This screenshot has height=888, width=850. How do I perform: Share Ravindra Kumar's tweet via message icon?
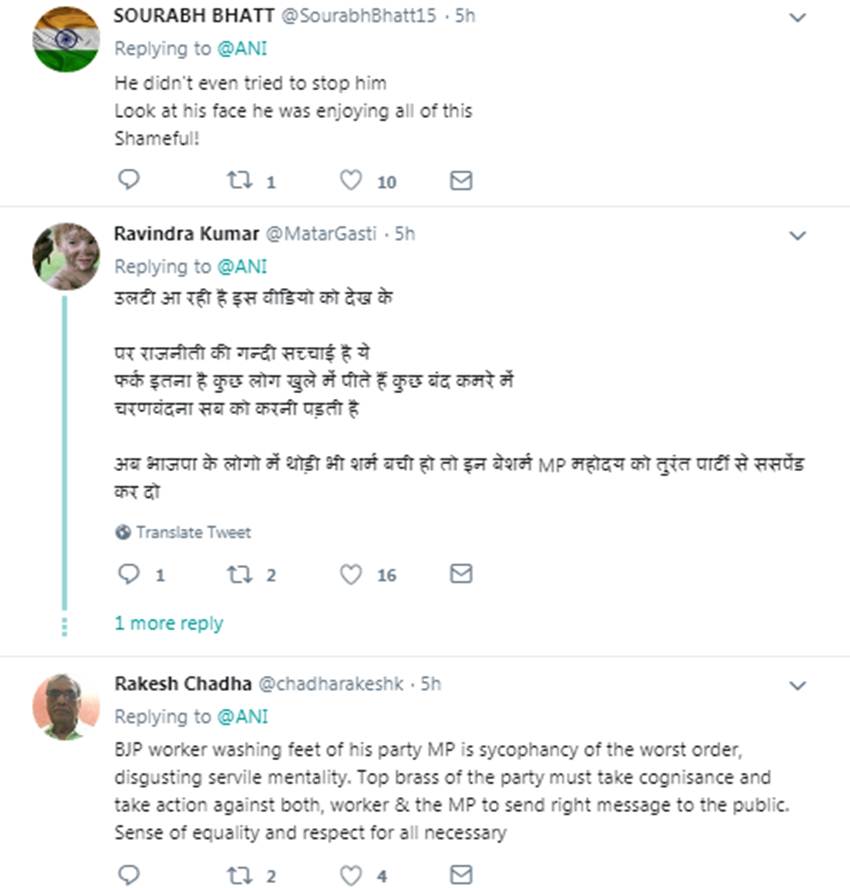point(460,574)
